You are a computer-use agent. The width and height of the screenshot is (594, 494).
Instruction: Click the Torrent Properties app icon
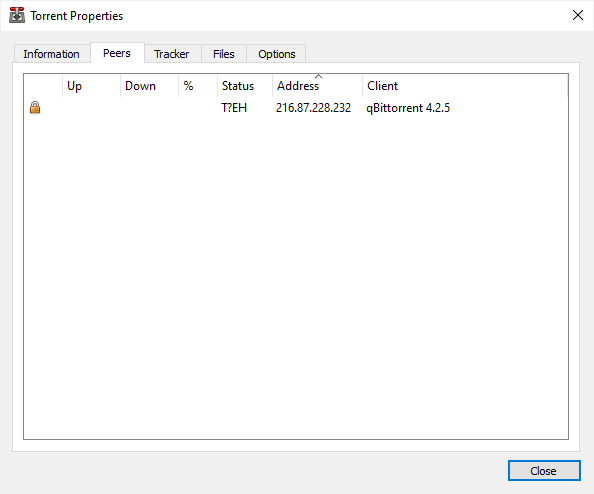17,15
